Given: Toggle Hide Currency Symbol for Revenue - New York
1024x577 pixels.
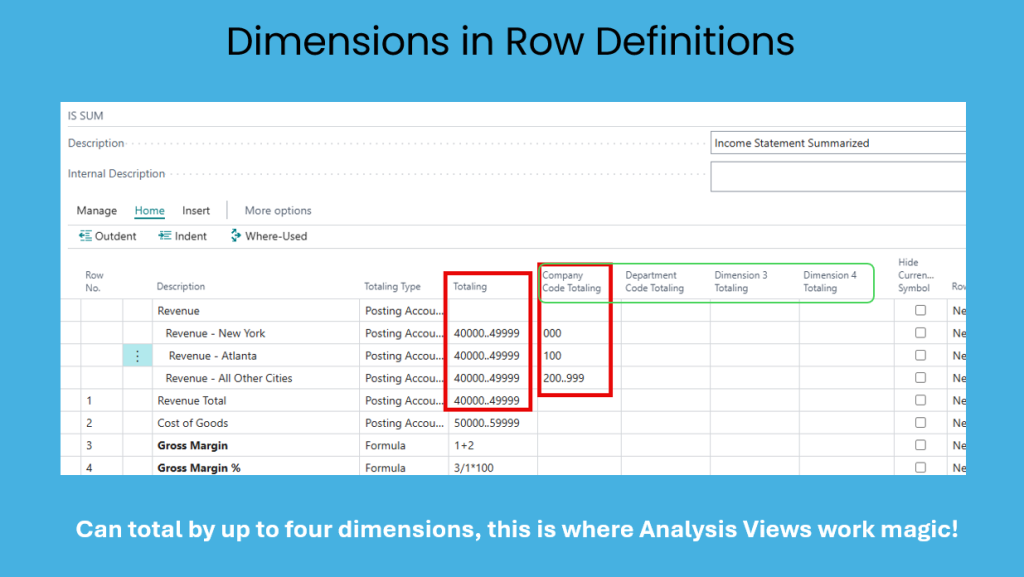Looking at the screenshot, I should (920, 333).
